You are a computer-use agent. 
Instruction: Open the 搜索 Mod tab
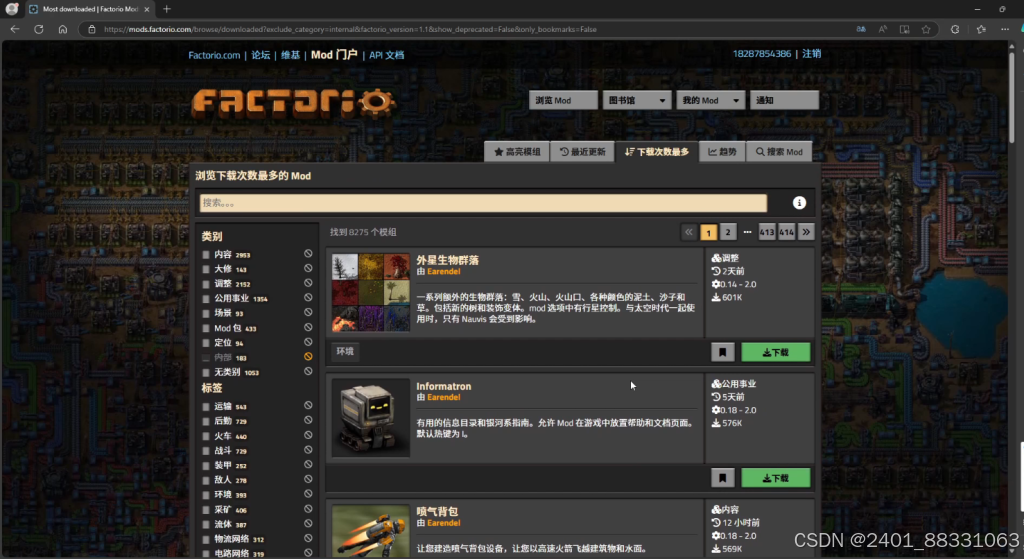coord(779,152)
